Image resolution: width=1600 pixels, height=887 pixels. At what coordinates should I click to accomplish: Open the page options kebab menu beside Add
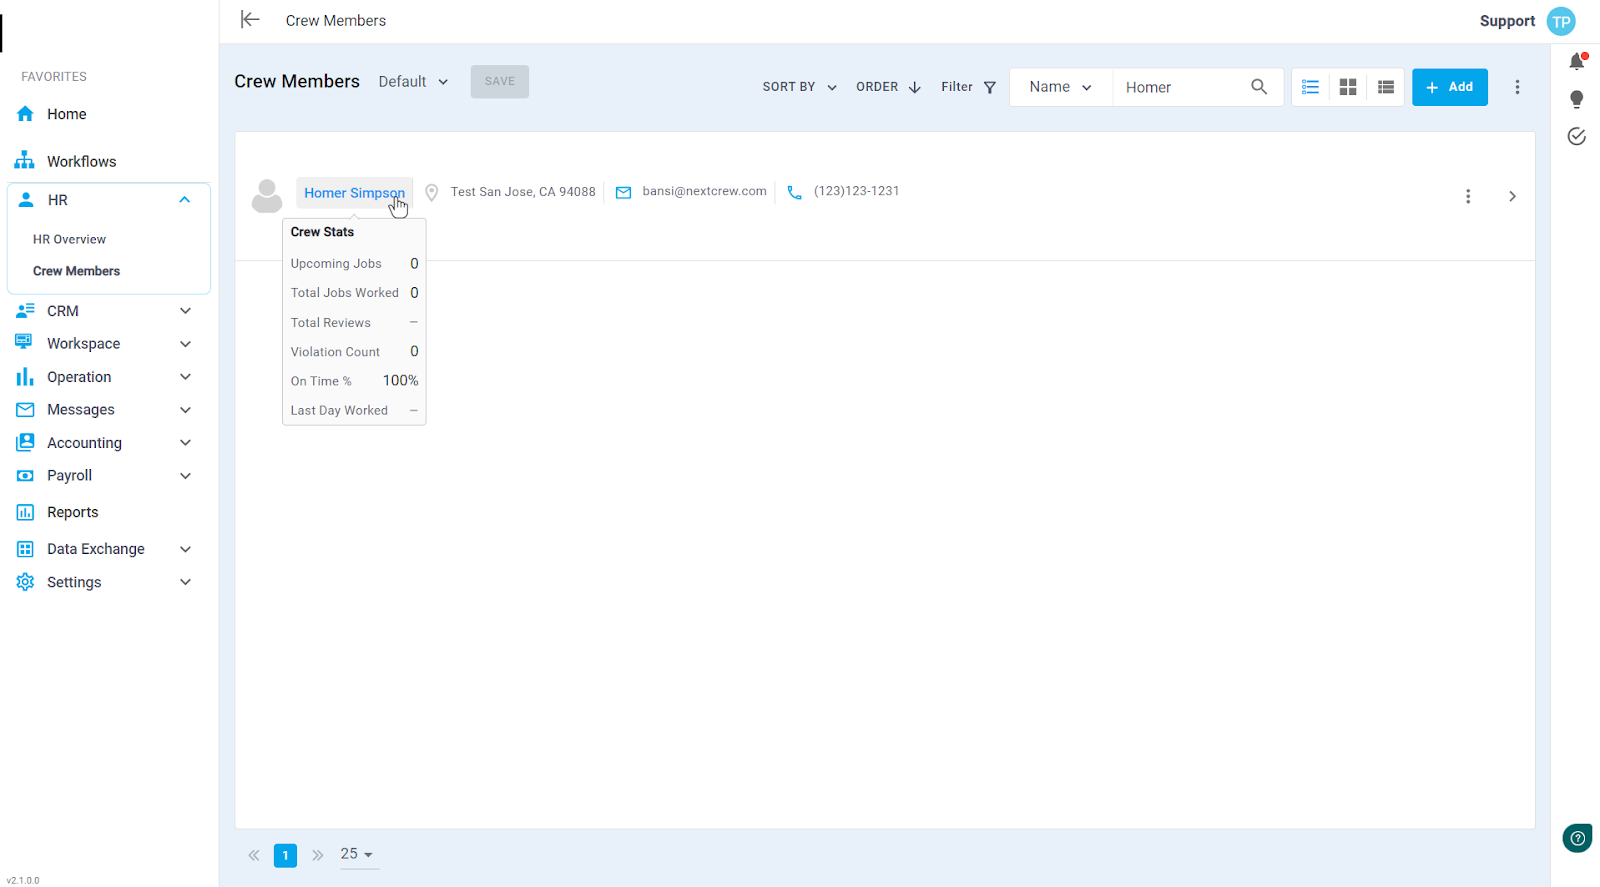[x=1517, y=87]
